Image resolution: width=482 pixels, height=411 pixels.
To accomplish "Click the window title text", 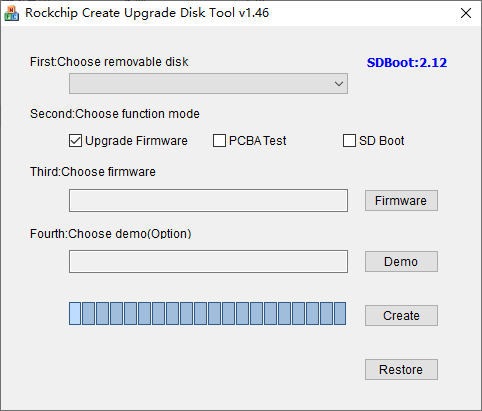I will tap(147, 13).
